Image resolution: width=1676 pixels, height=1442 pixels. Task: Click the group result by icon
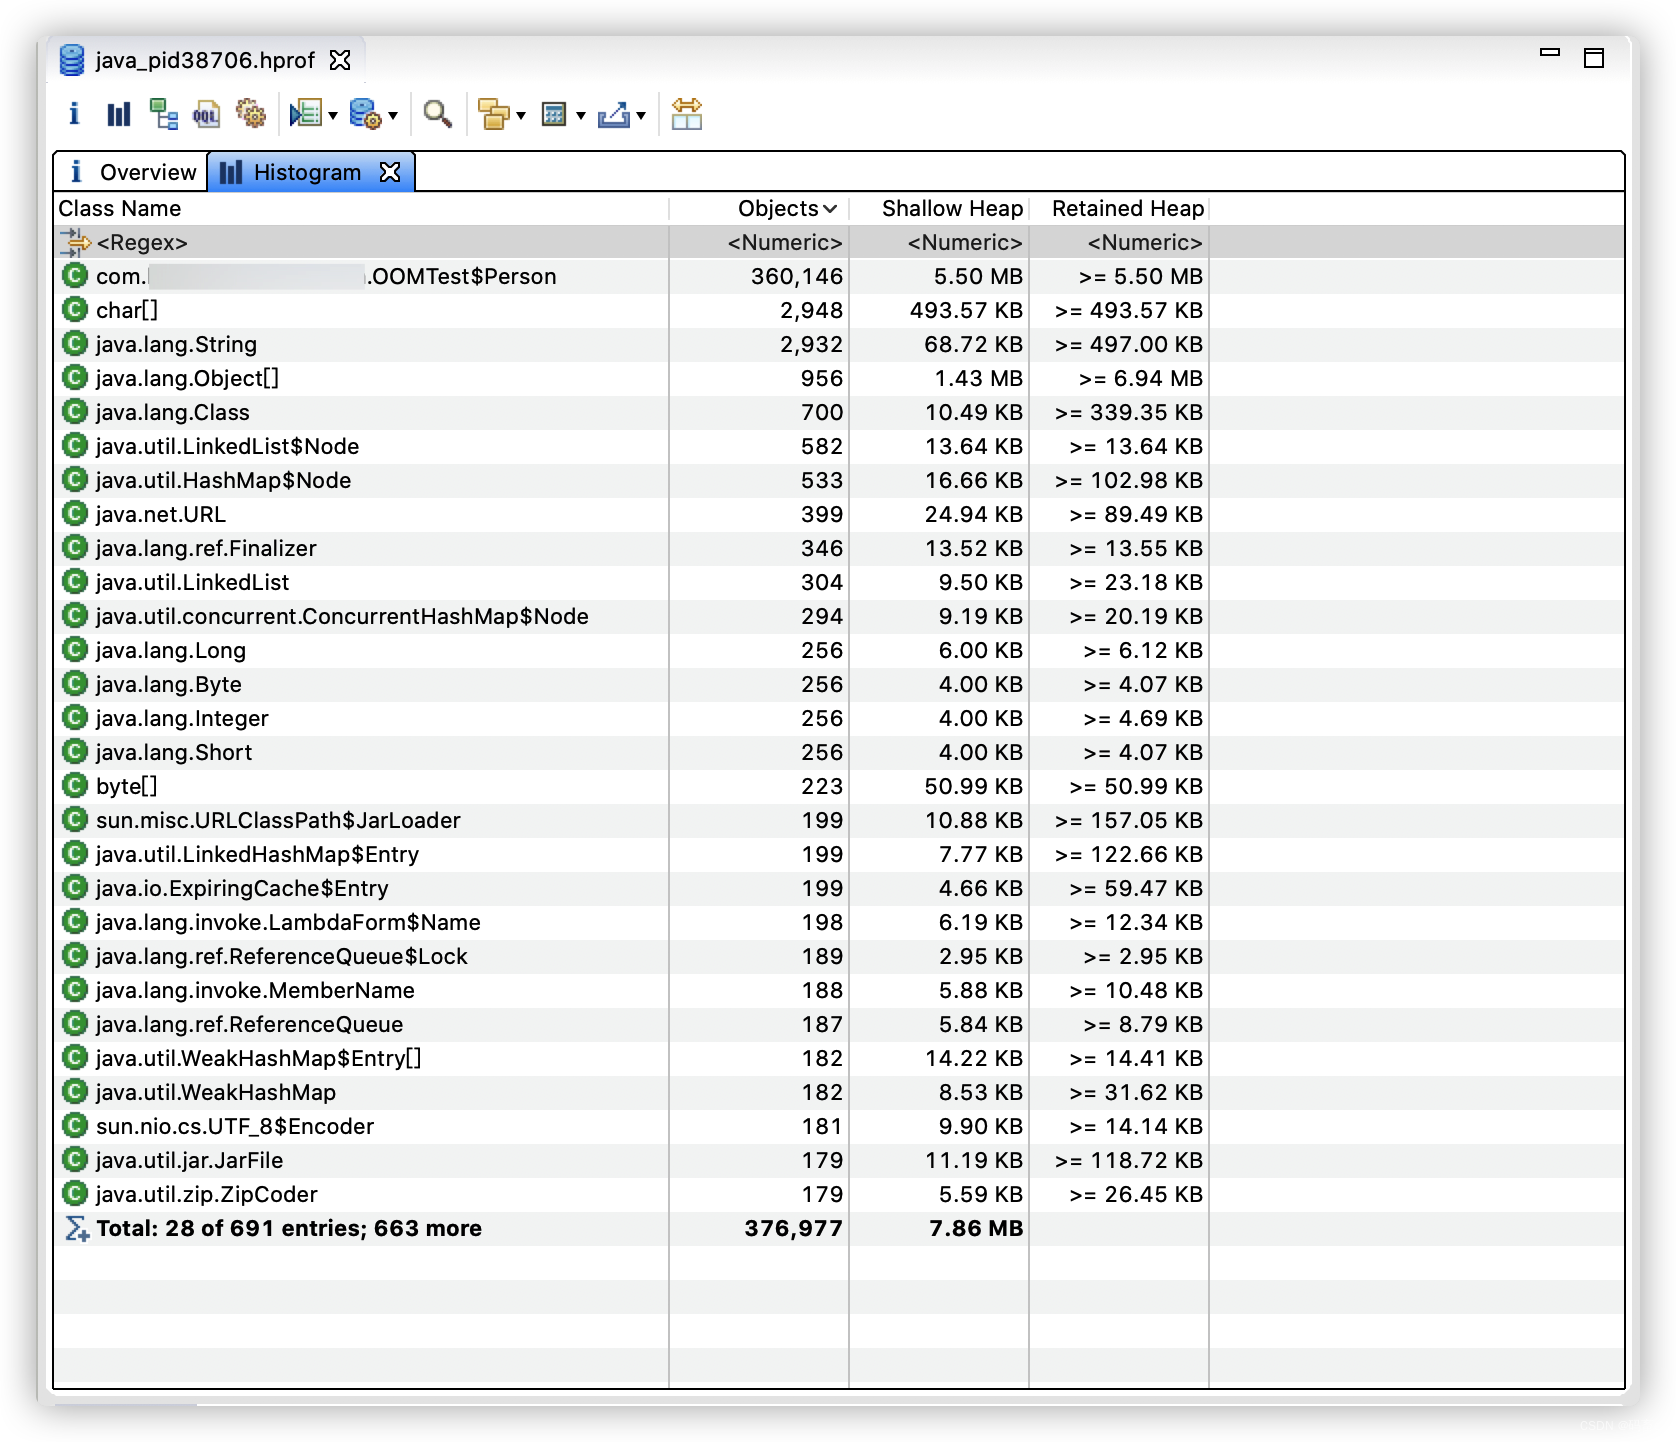(493, 114)
